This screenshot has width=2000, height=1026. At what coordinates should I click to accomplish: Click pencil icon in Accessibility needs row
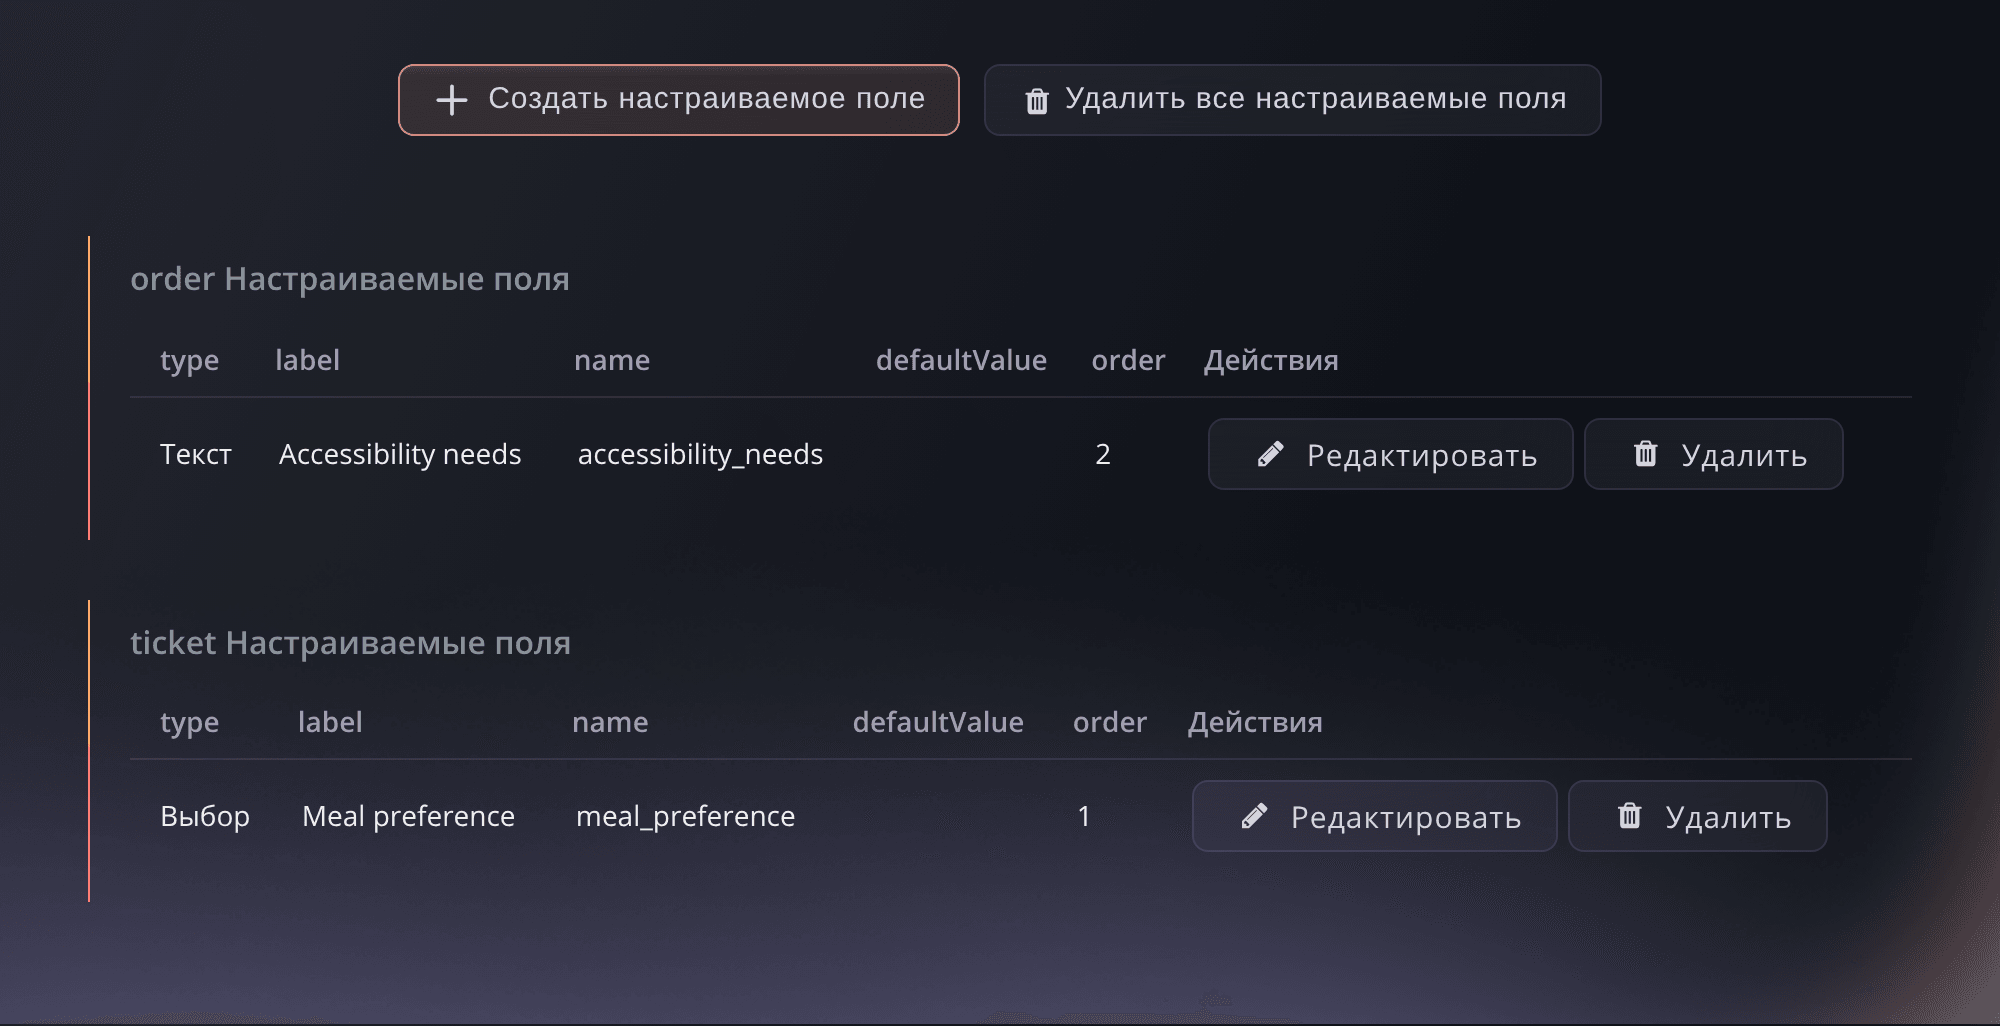[1270, 454]
